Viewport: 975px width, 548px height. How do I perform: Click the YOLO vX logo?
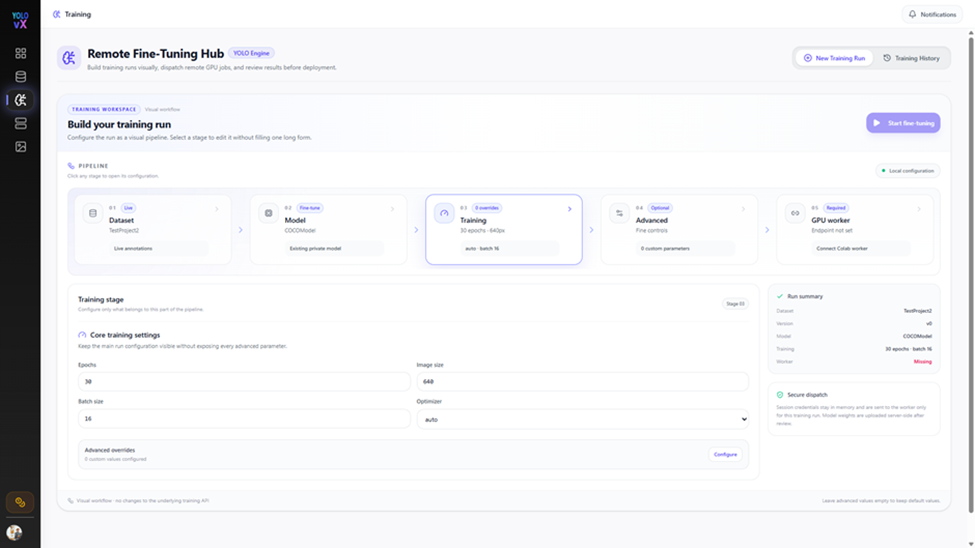pos(20,20)
